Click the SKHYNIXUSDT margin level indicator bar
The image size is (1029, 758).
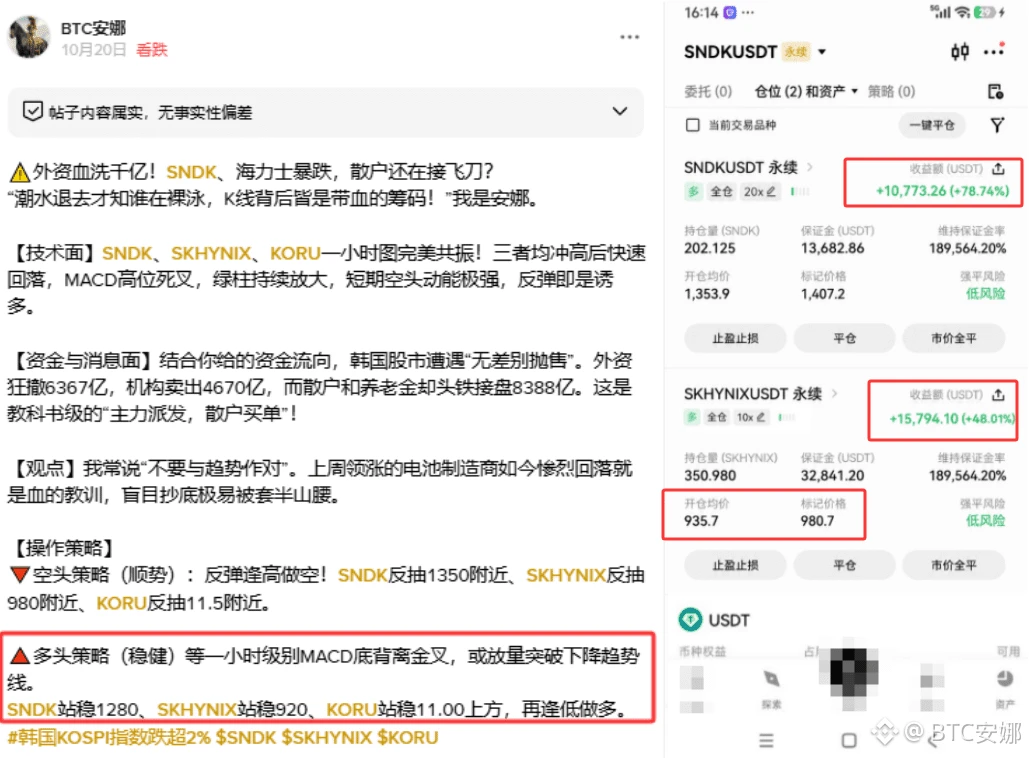(x=787, y=417)
